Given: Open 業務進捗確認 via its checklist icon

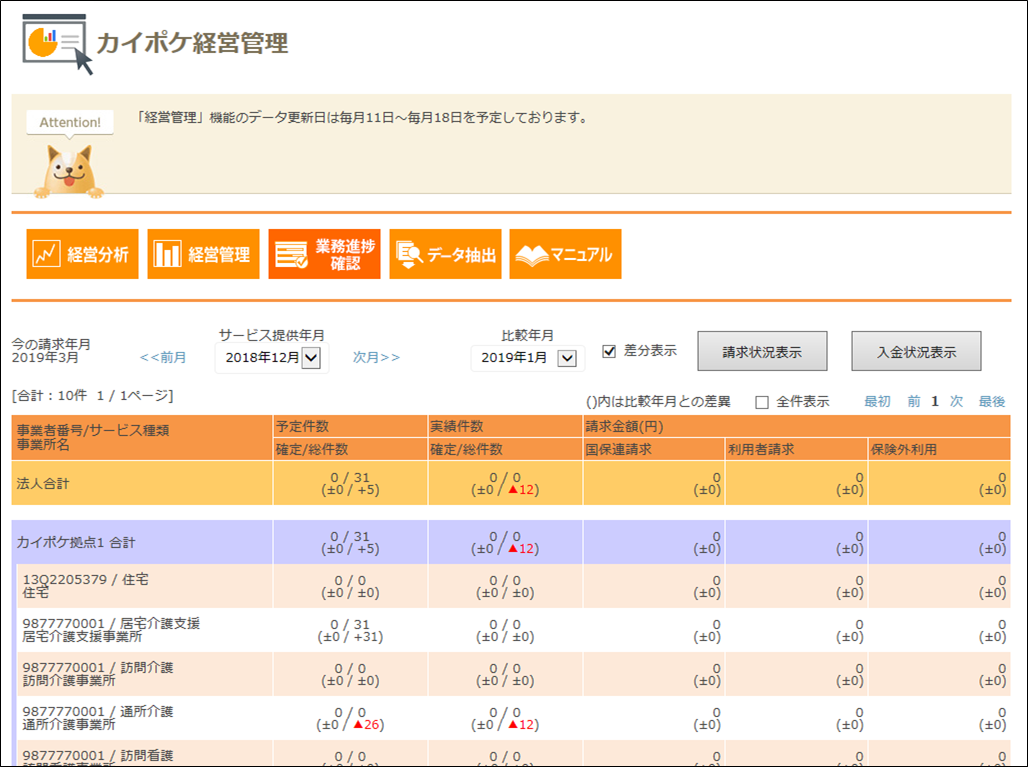Looking at the screenshot, I should pyautogui.click(x=291, y=254).
